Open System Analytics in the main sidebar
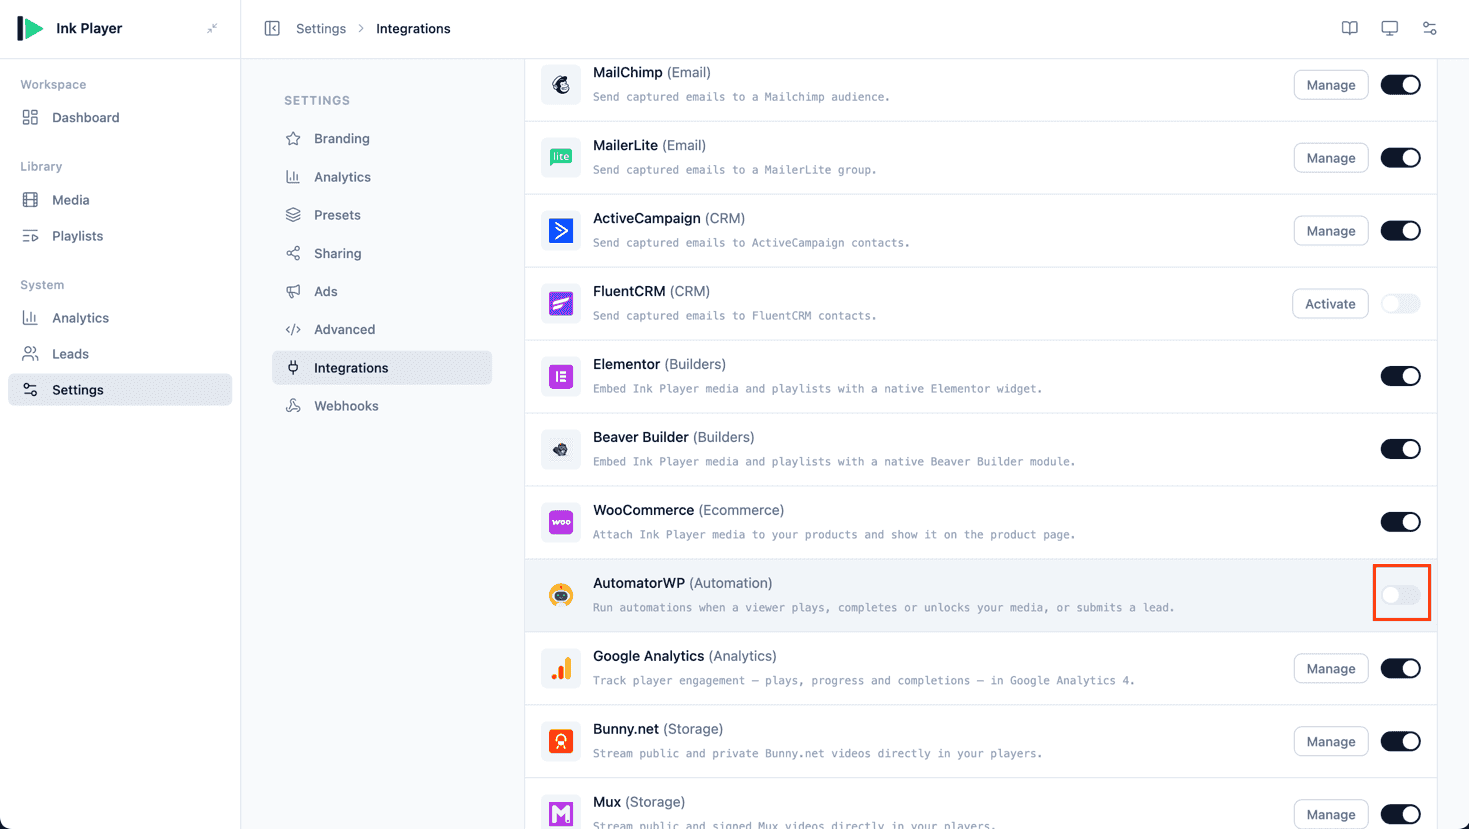 coord(120,318)
